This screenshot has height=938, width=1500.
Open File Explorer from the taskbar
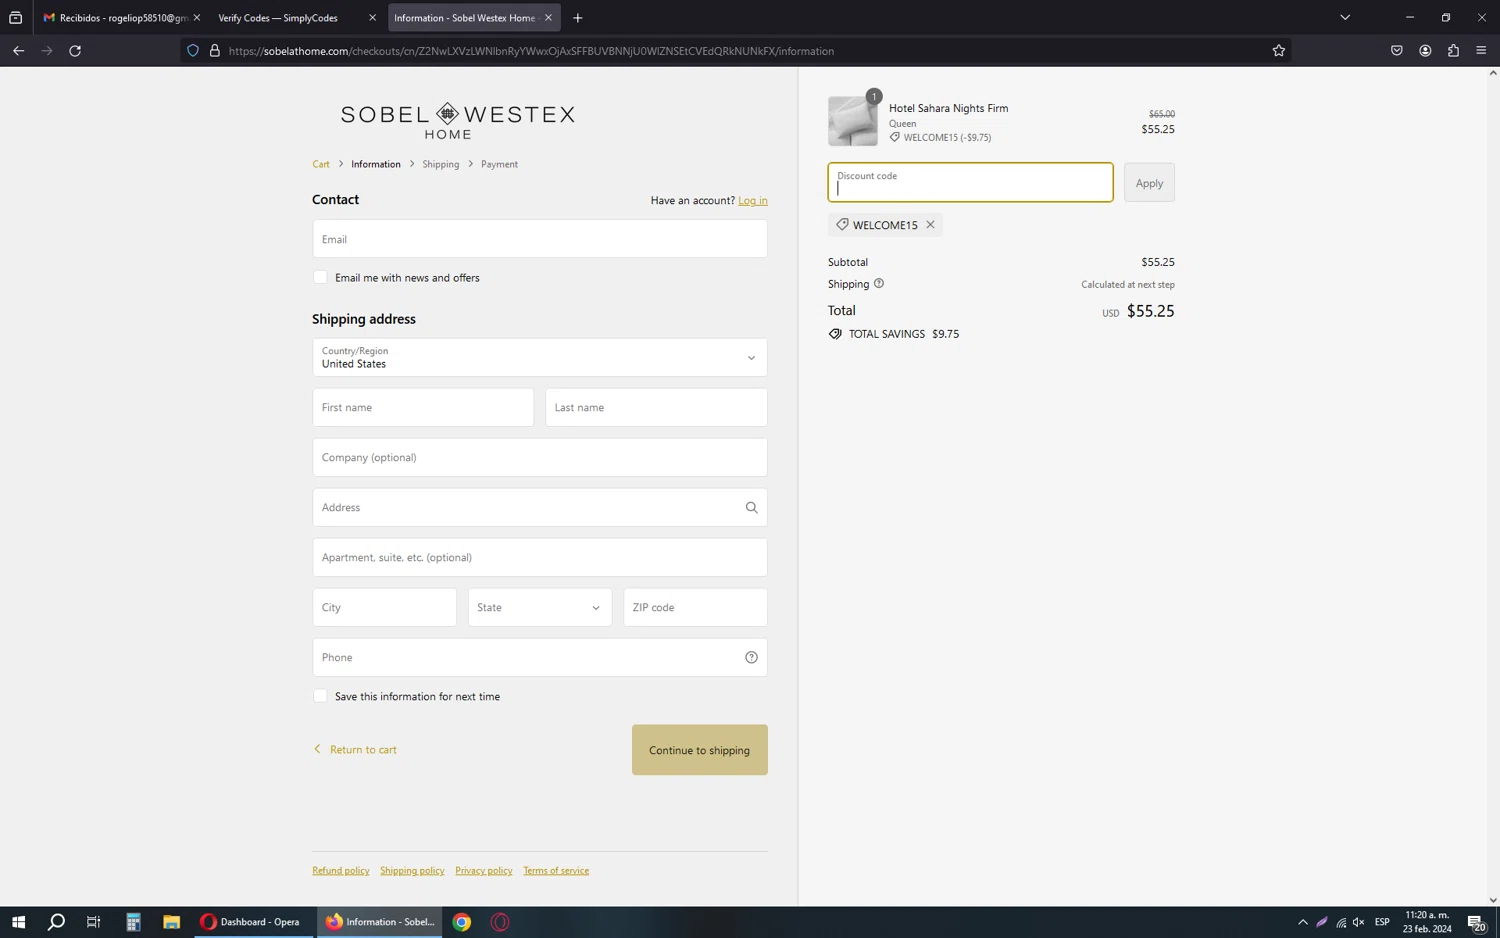[x=171, y=922]
